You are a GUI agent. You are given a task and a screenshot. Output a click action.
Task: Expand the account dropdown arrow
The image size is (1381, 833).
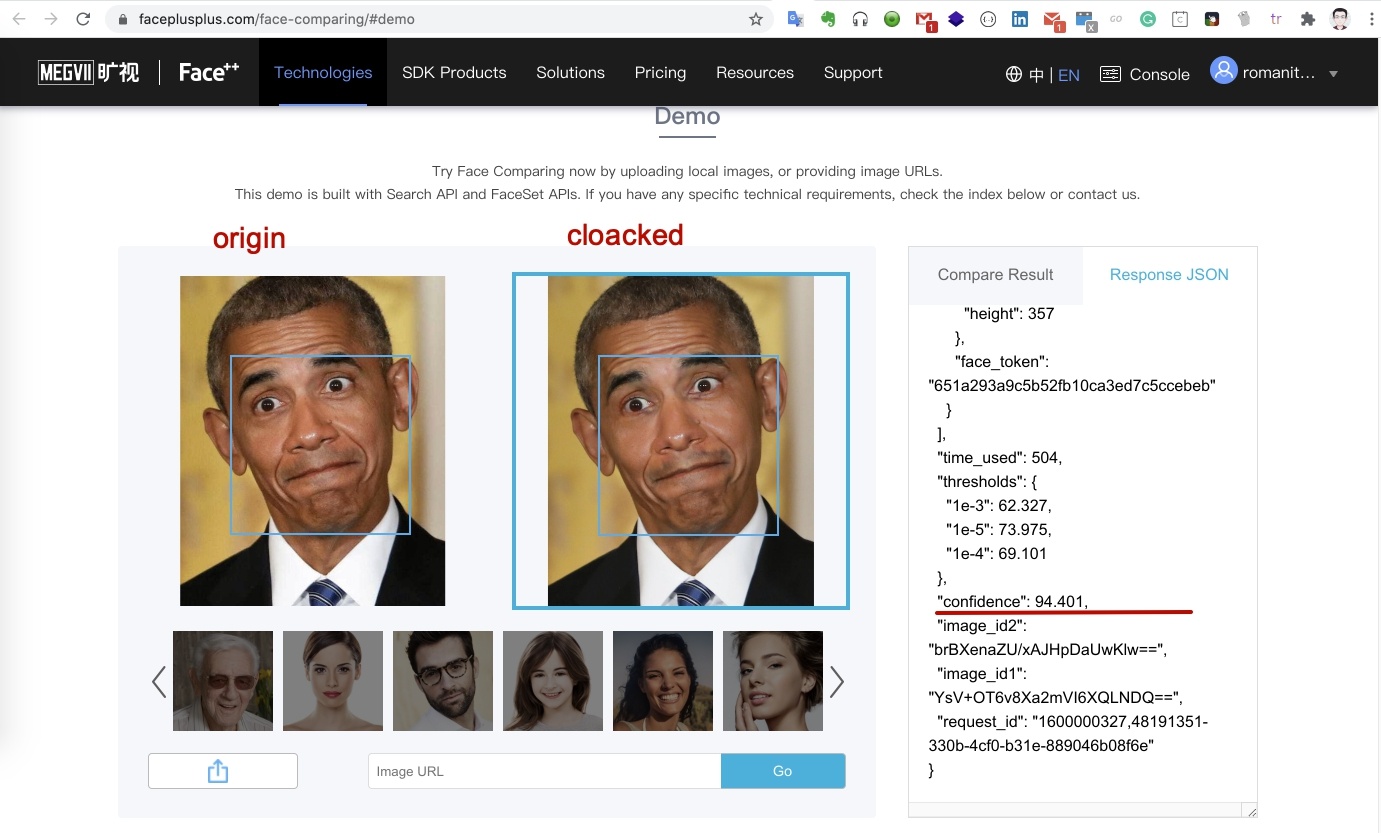point(1334,74)
